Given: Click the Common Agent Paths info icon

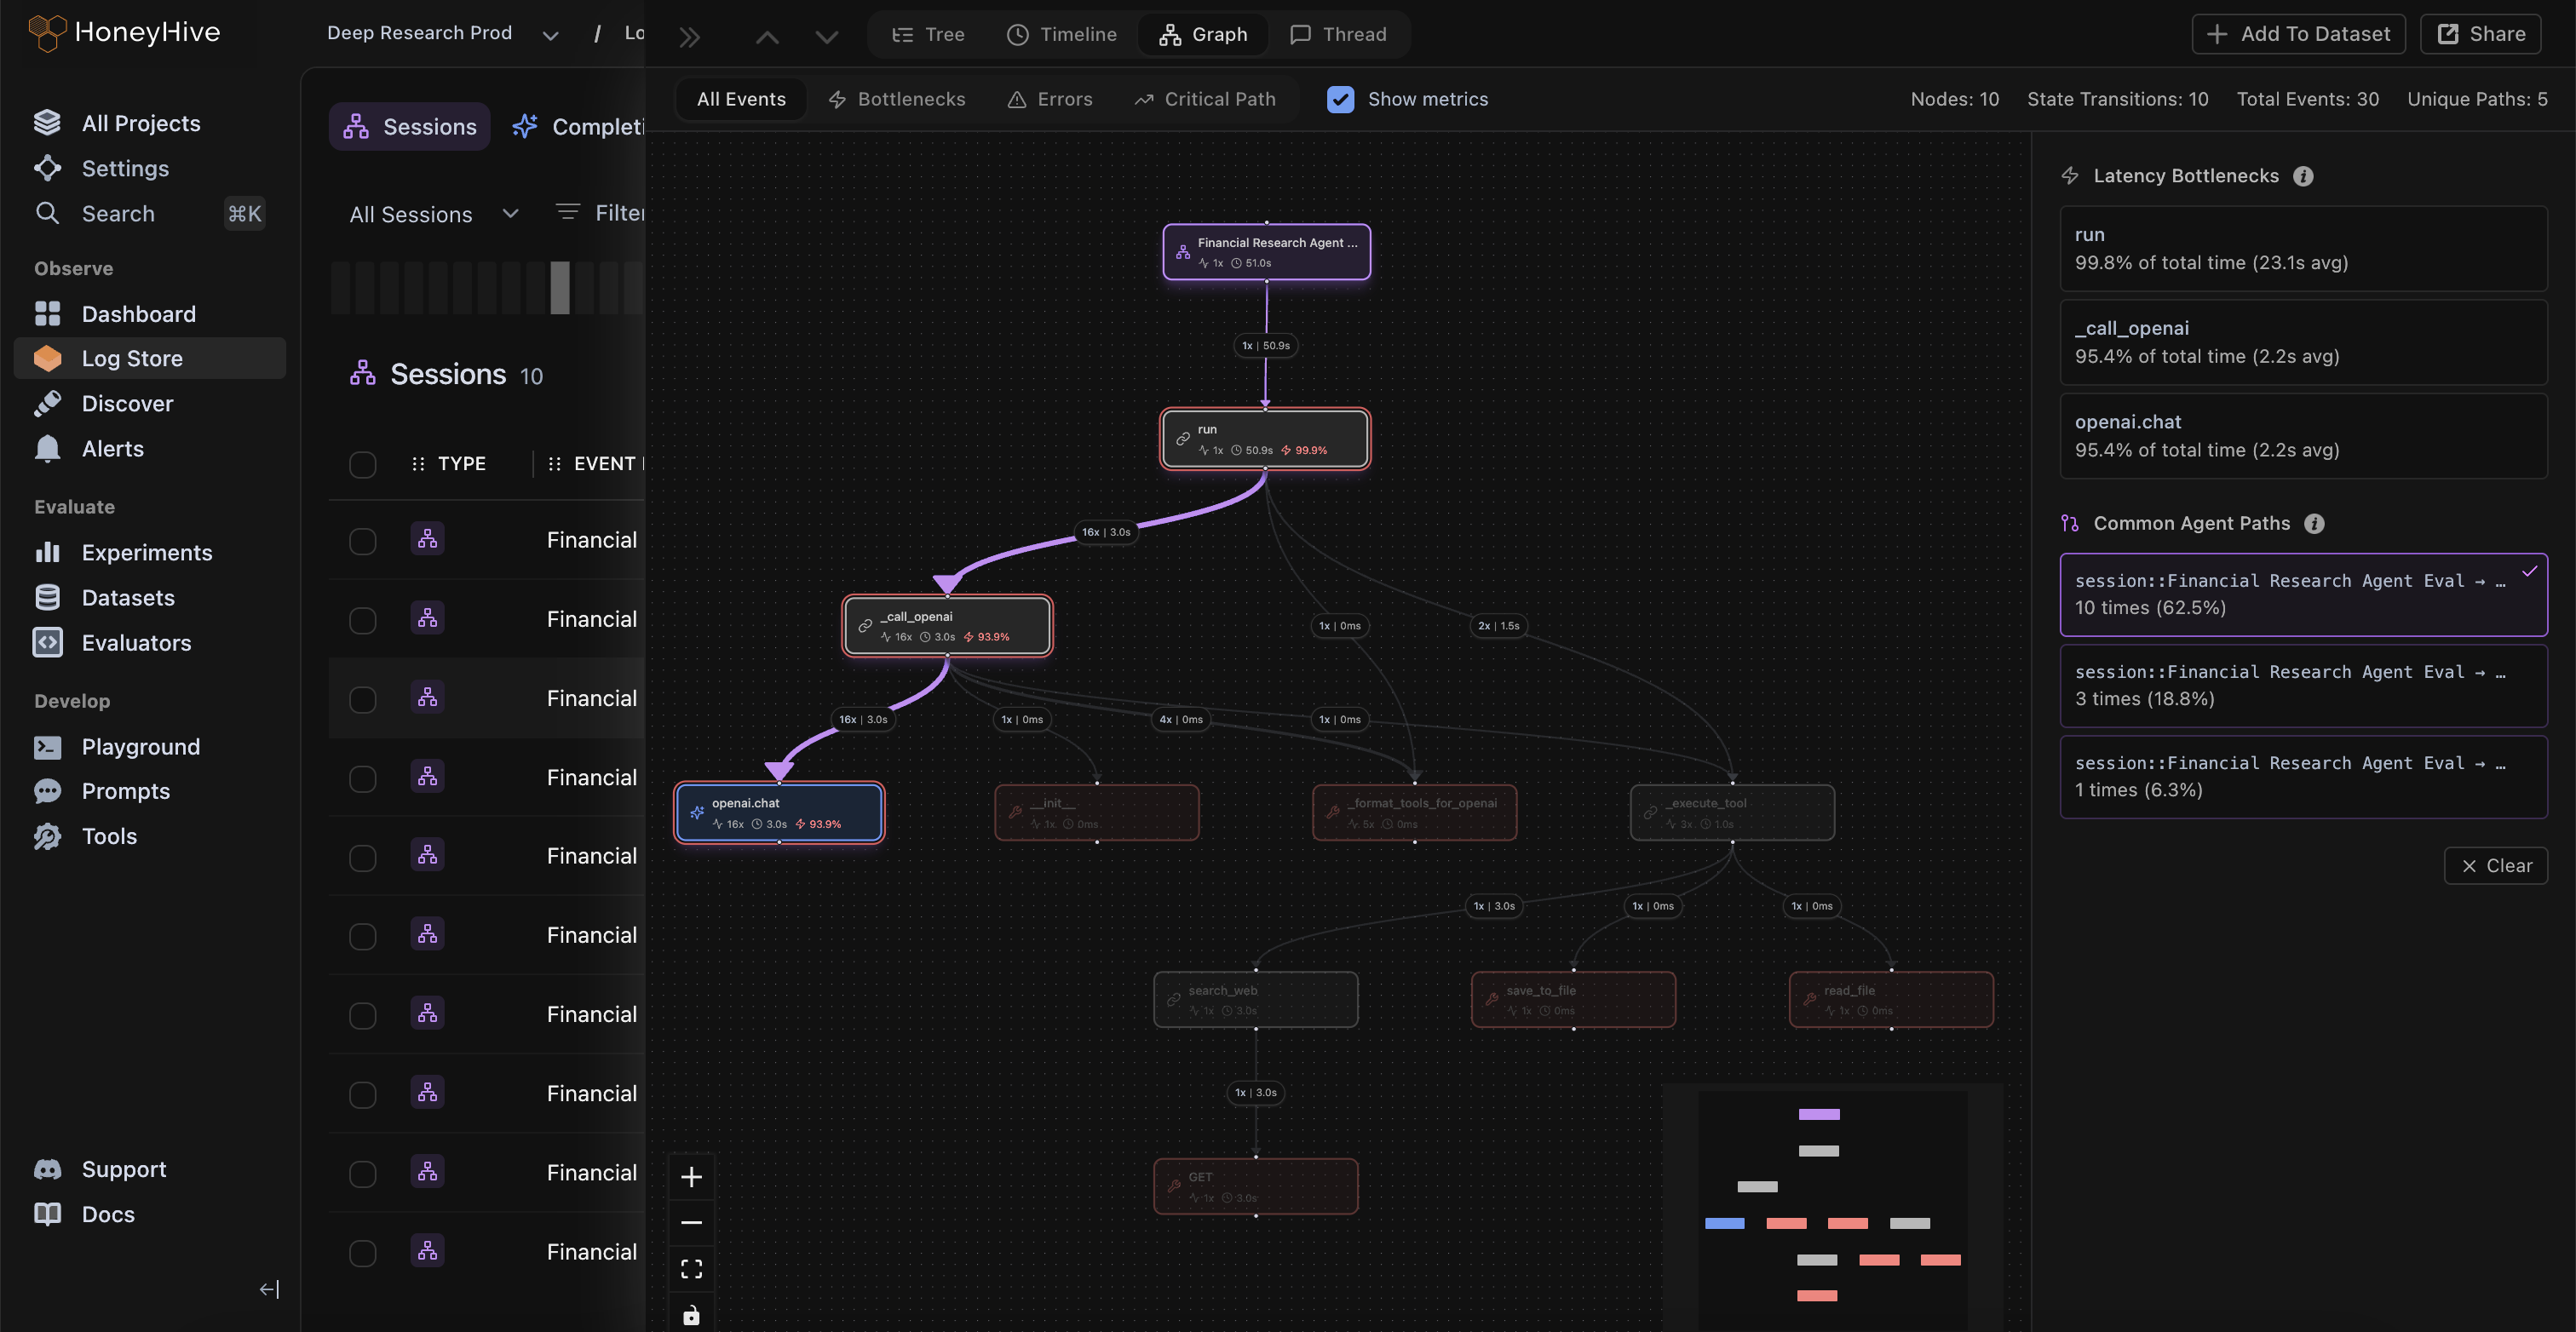Looking at the screenshot, I should (x=2314, y=524).
